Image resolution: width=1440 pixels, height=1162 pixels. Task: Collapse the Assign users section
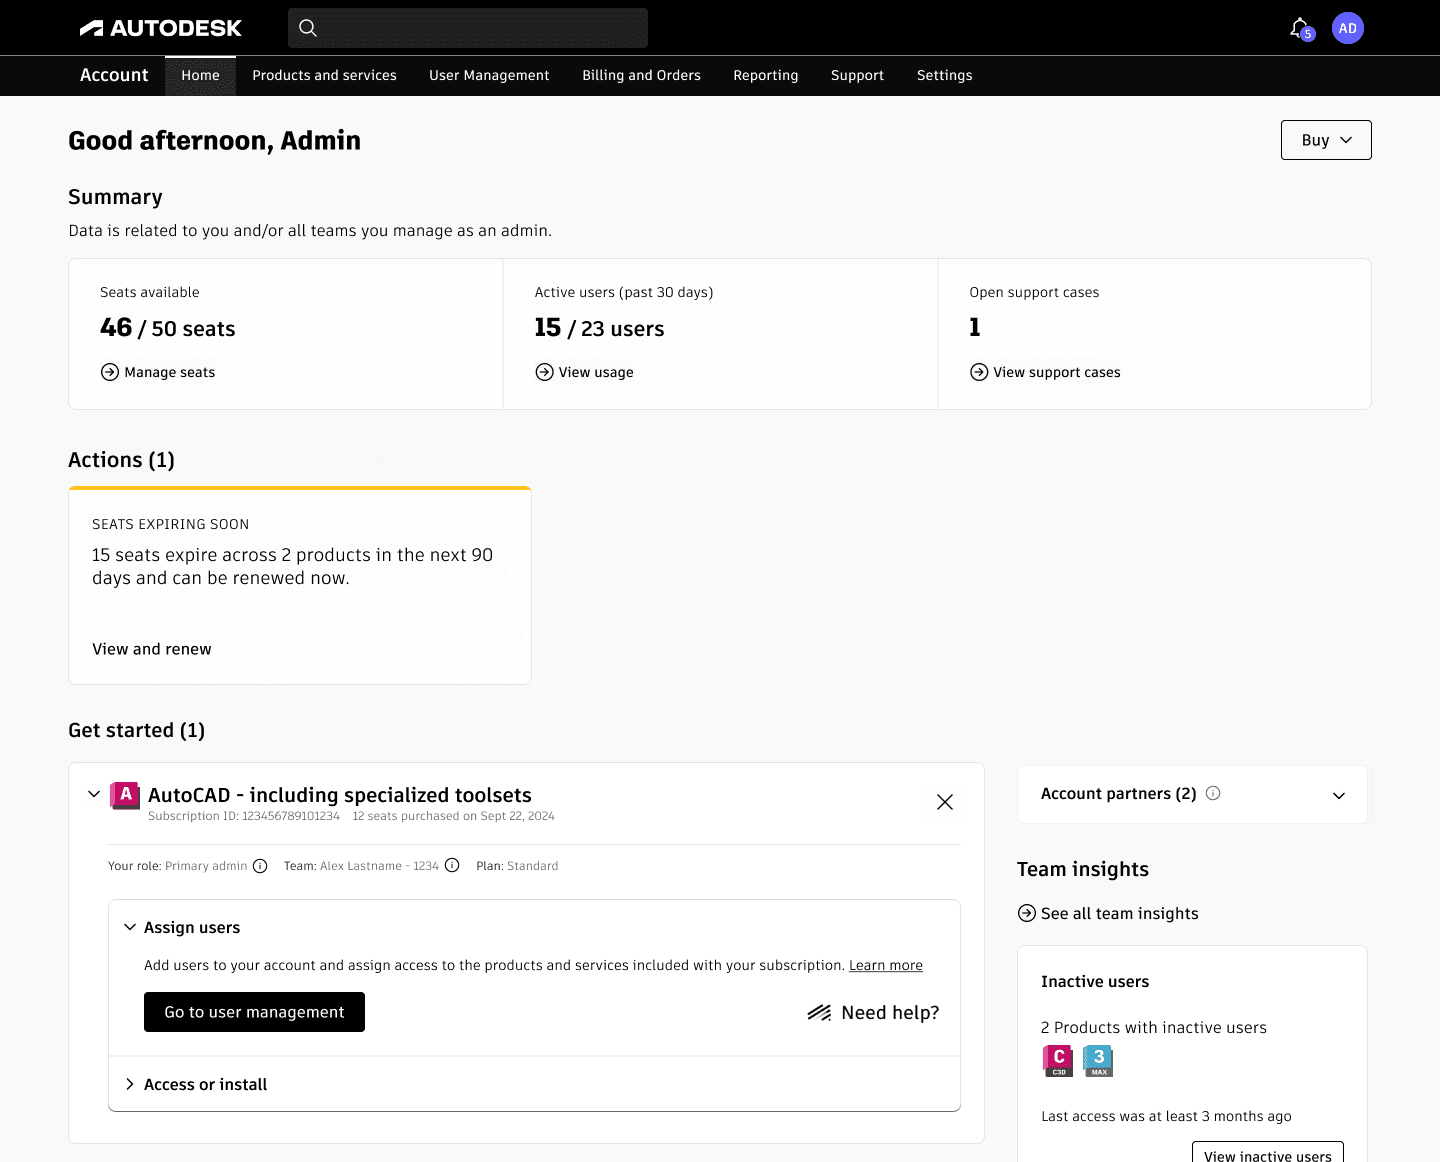[130, 927]
